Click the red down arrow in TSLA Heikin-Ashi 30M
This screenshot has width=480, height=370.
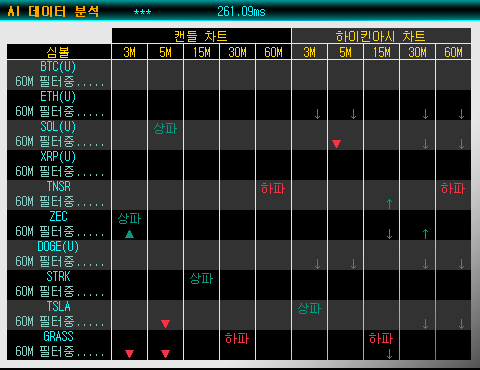pos(425,324)
